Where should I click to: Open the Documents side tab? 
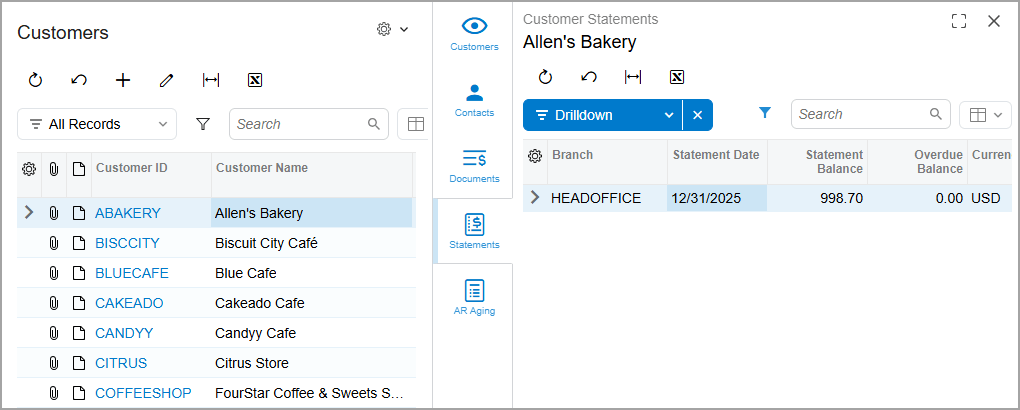[474, 165]
